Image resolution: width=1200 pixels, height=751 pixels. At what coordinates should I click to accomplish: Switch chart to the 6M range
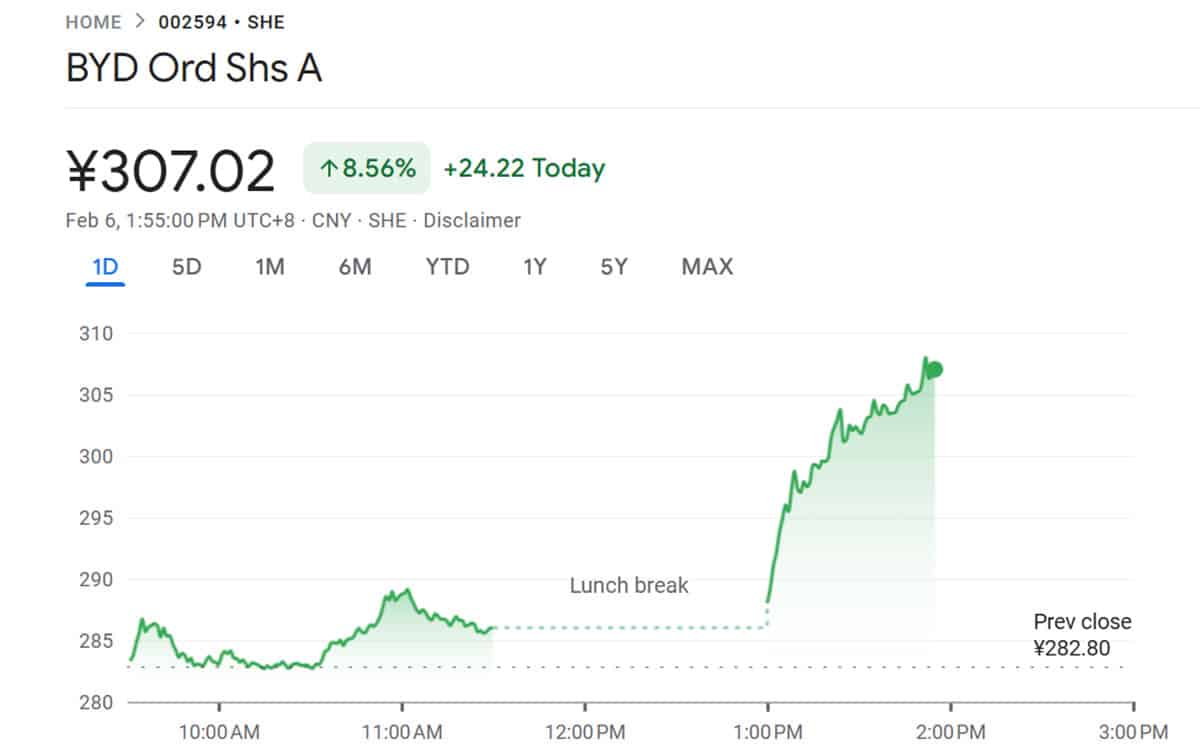(x=355, y=267)
